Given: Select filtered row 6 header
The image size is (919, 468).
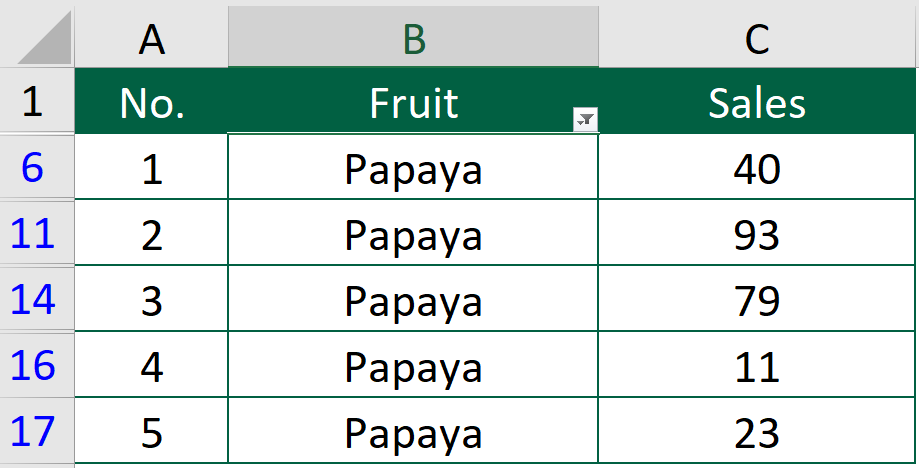Looking at the screenshot, I should pos(37,166).
